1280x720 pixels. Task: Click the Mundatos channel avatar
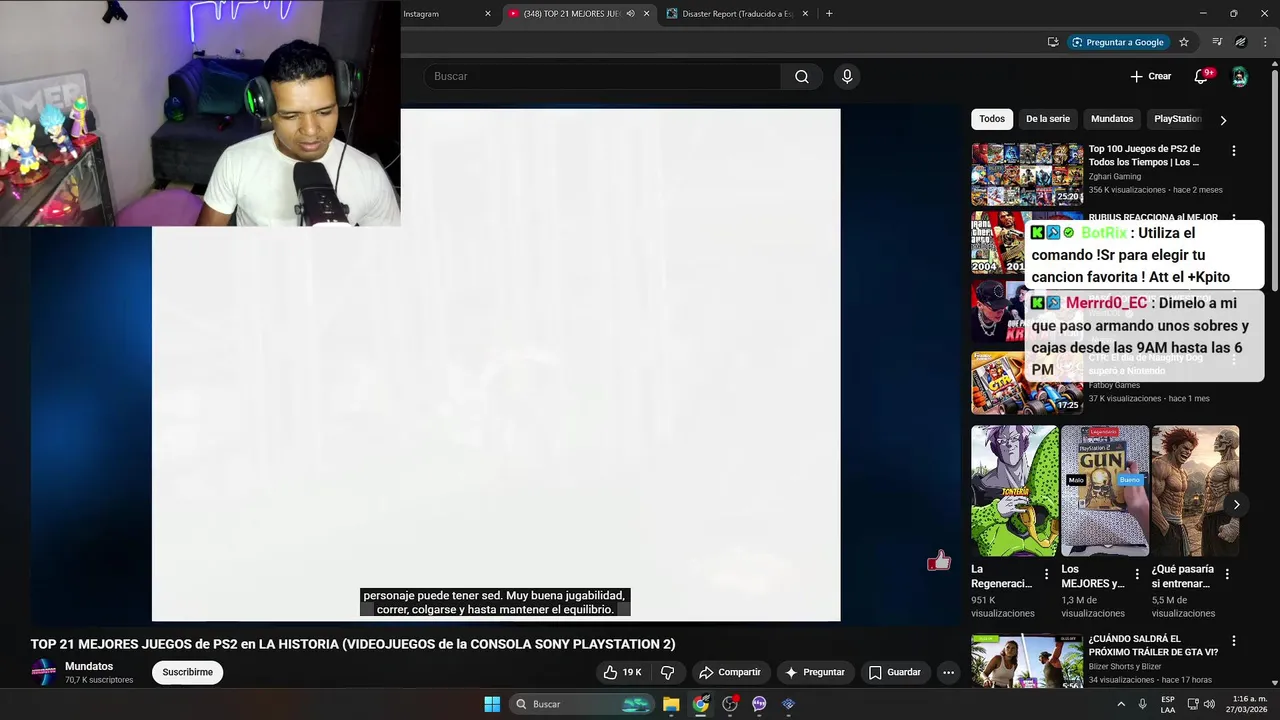click(x=44, y=672)
